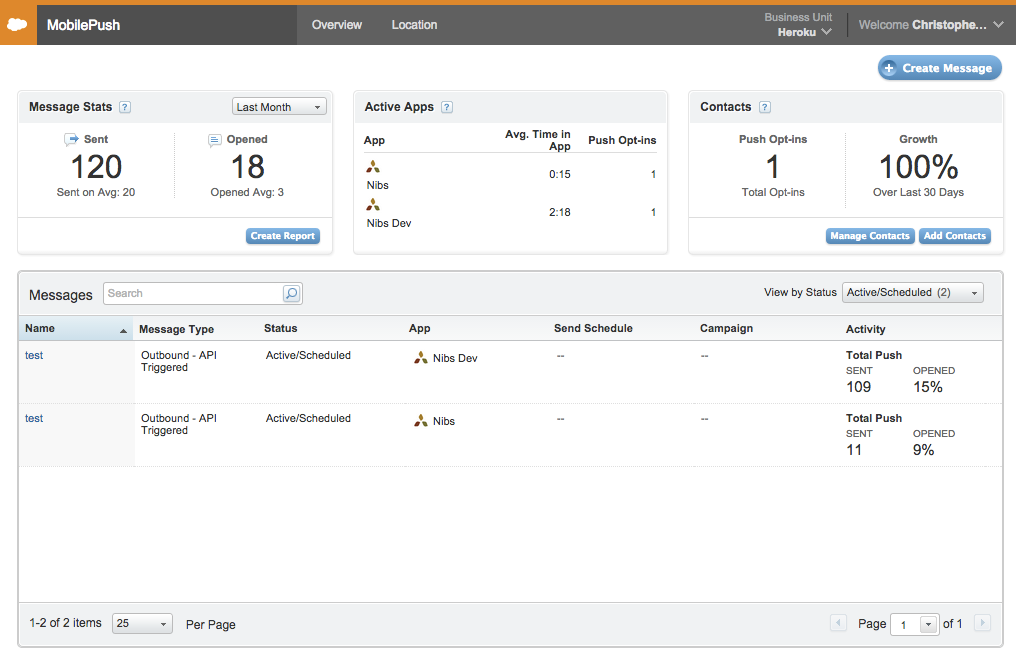
Task: Go to the previous page arrow
Action: (838, 623)
